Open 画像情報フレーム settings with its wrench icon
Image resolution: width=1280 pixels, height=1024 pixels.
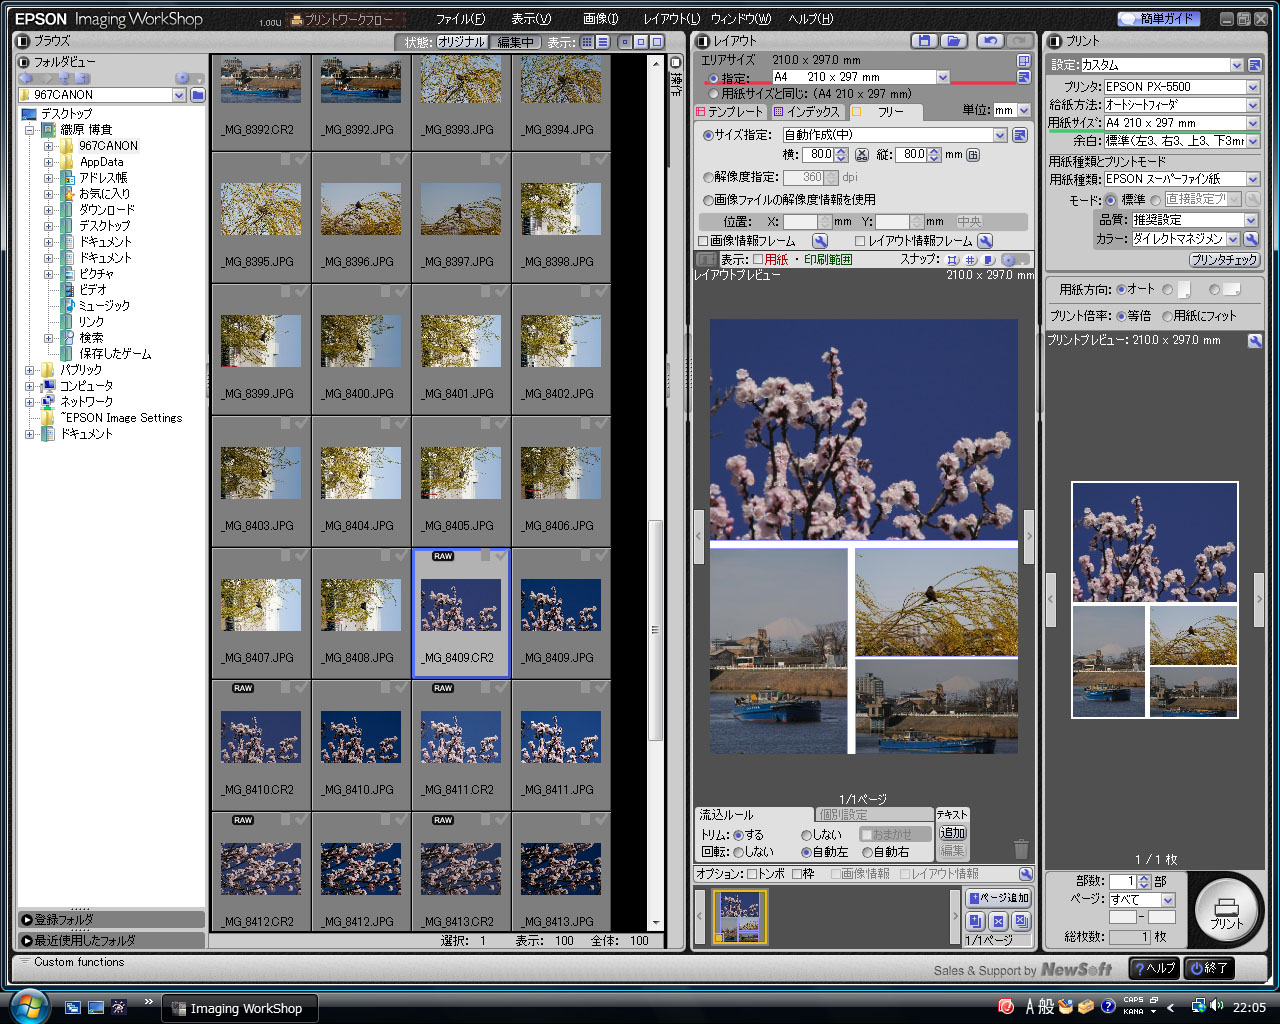[820, 241]
